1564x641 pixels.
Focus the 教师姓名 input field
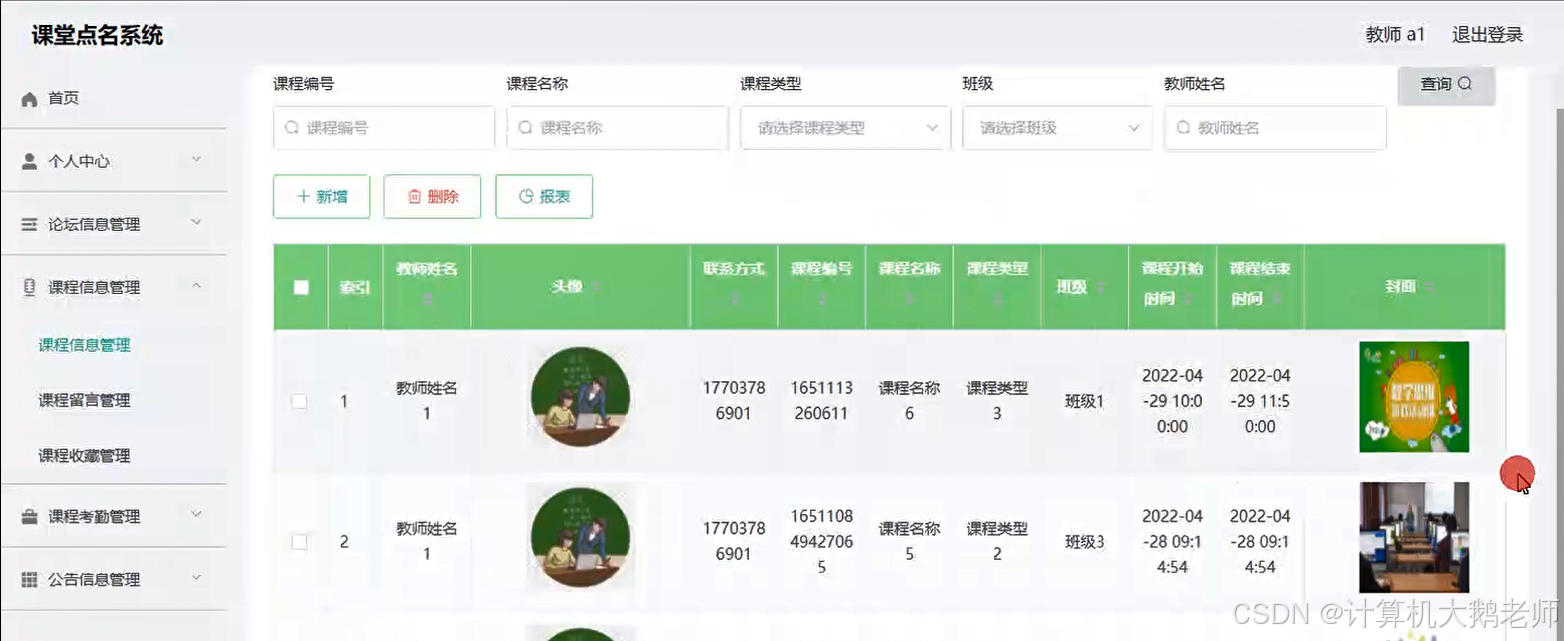coord(1275,128)
